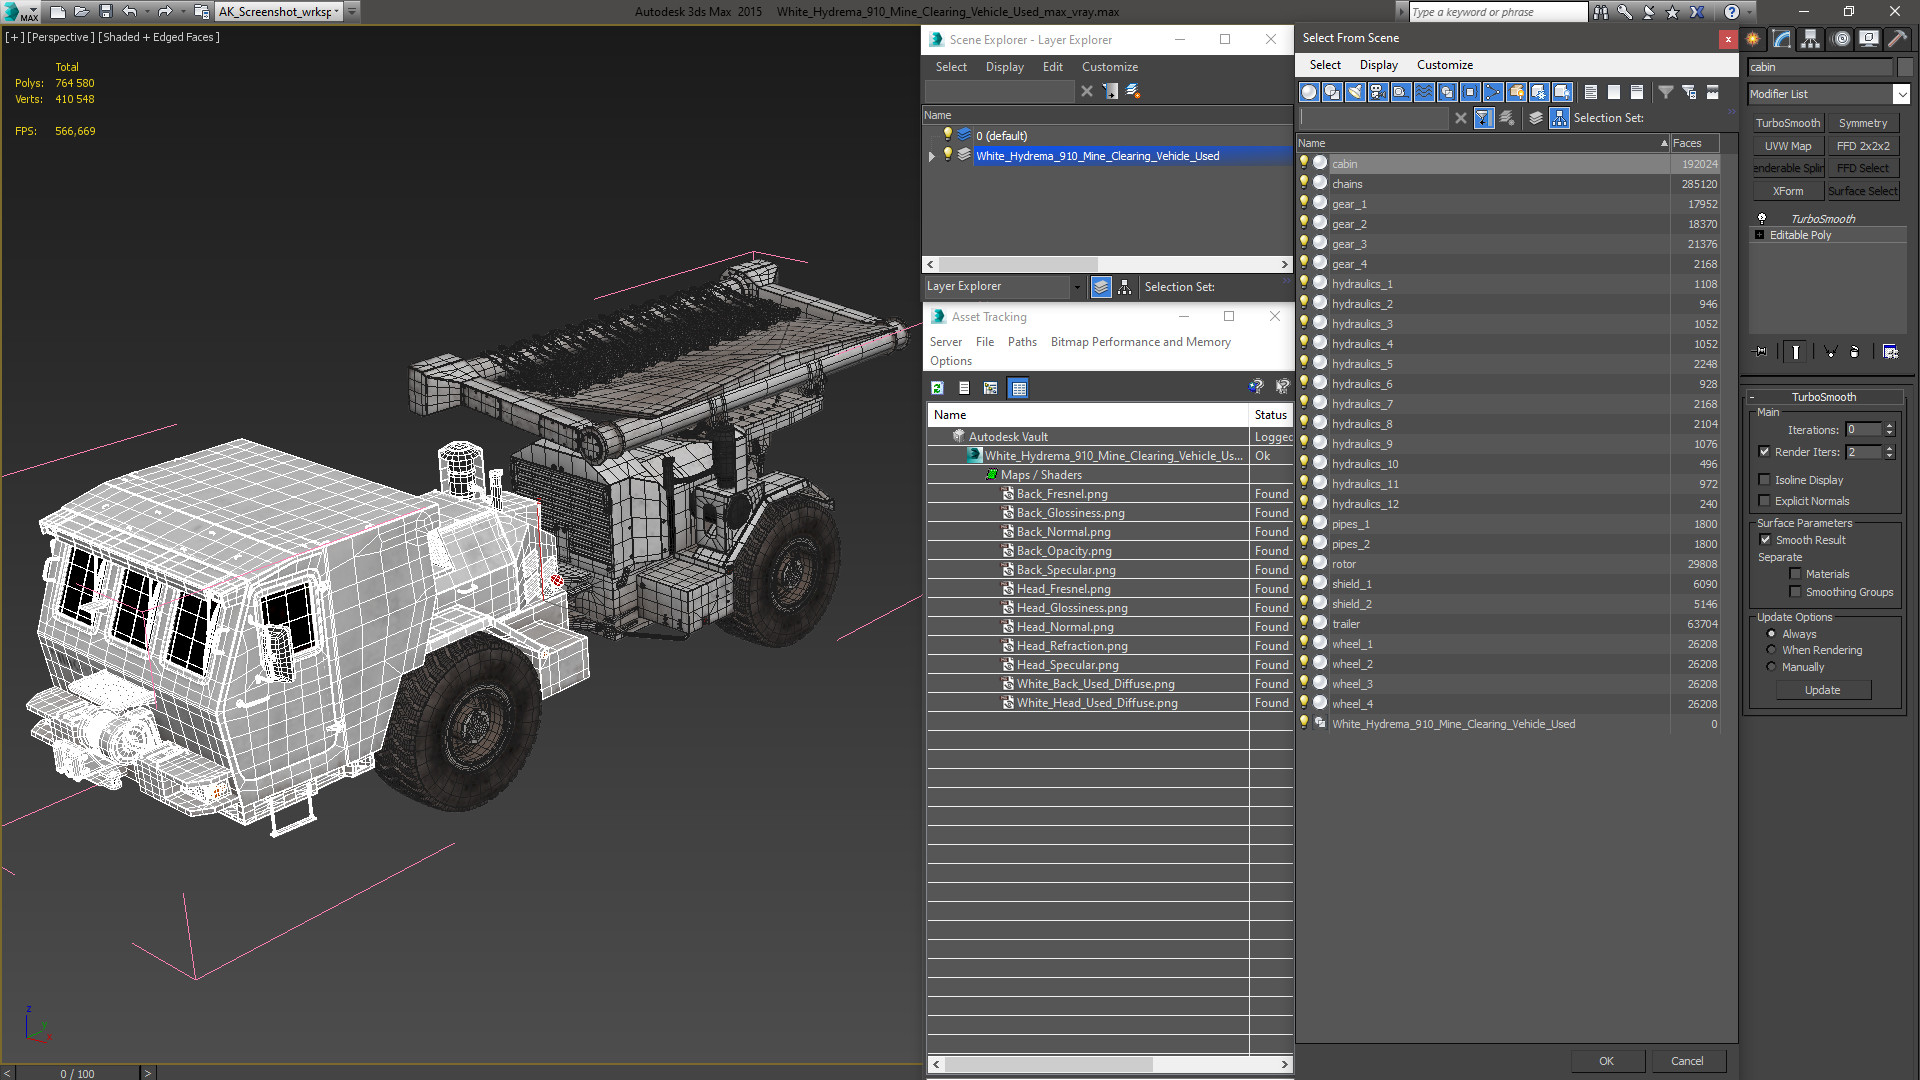
Task: Toggle Display Helpers filter icon
Action: click(x=1401, y=92)
